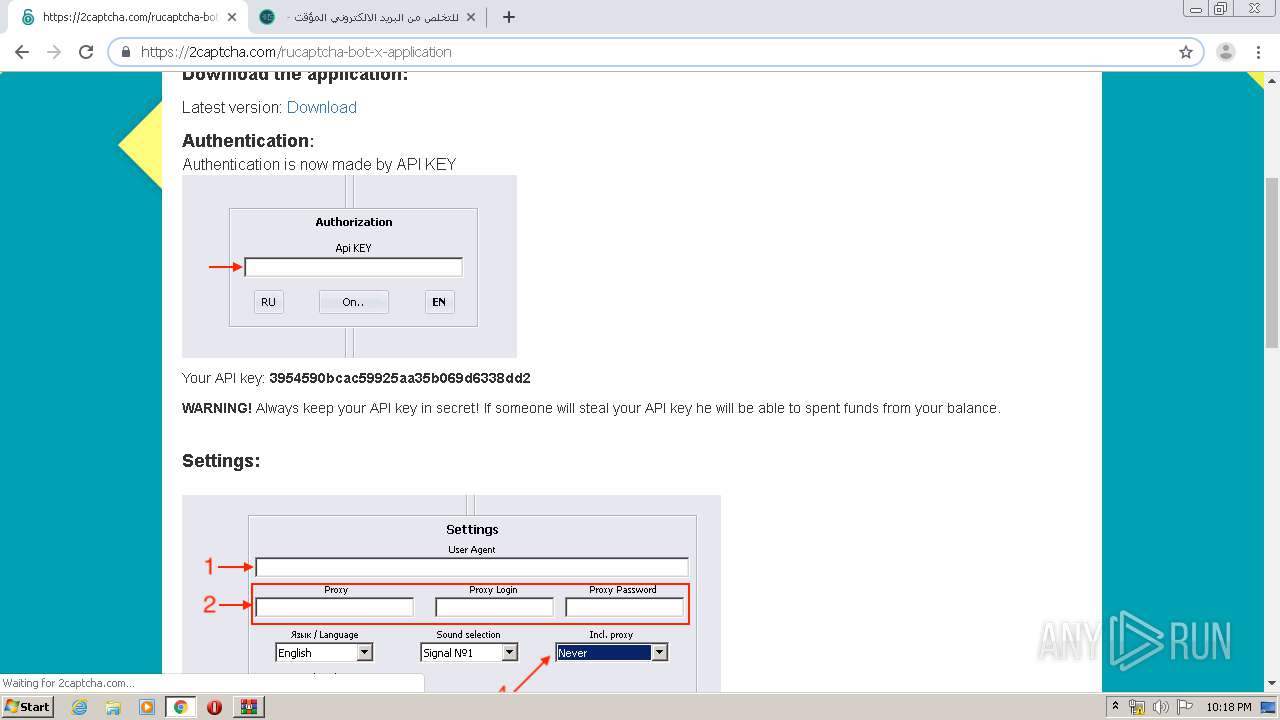The image size is (1280, 720).
Task: Open the Action Center flag icon
Action: pos(1185,707)
